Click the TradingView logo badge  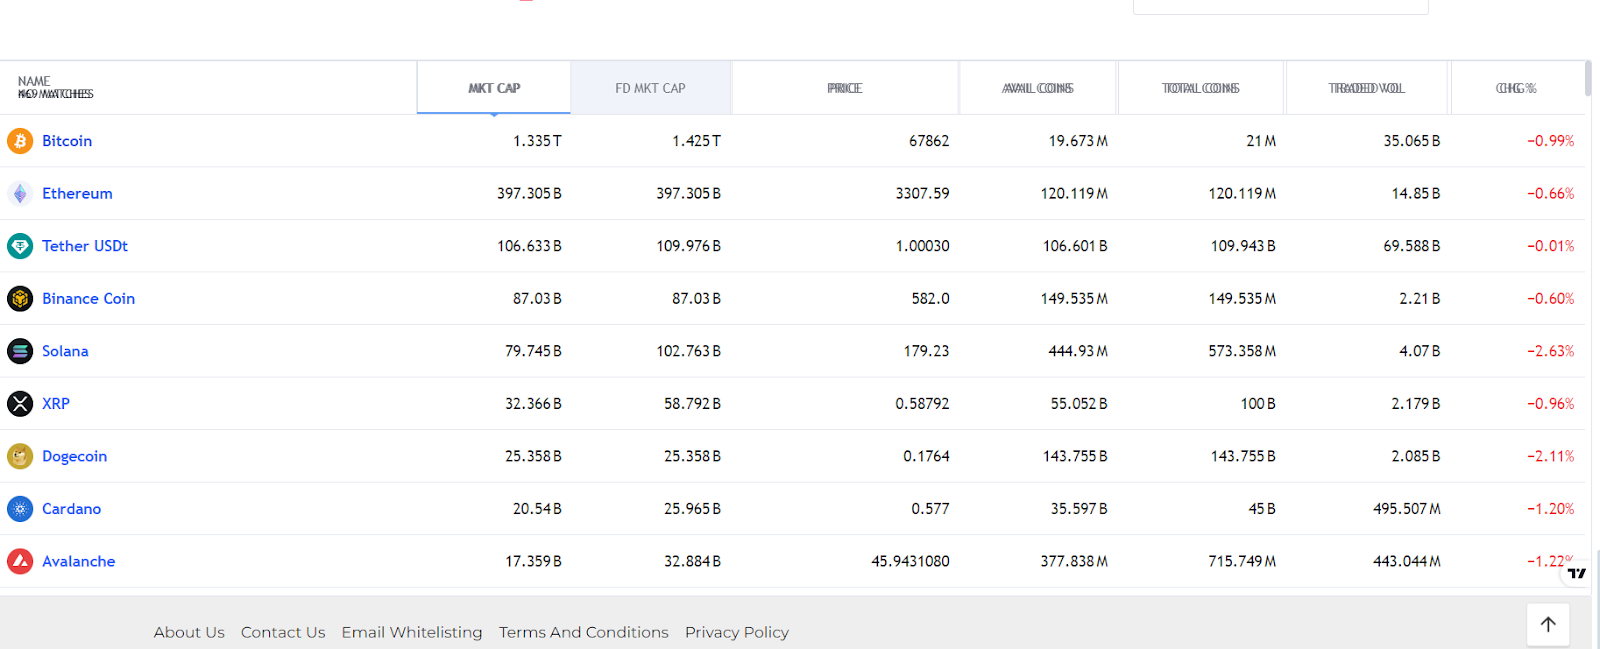[x=1577, y=573]
